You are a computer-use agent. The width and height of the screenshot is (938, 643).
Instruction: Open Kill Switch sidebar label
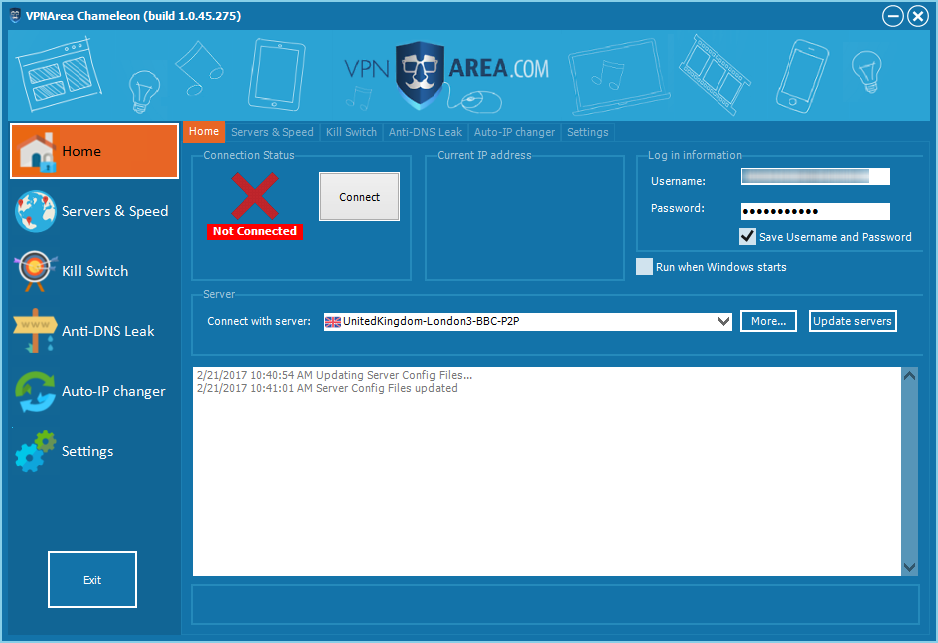point(95,271)
